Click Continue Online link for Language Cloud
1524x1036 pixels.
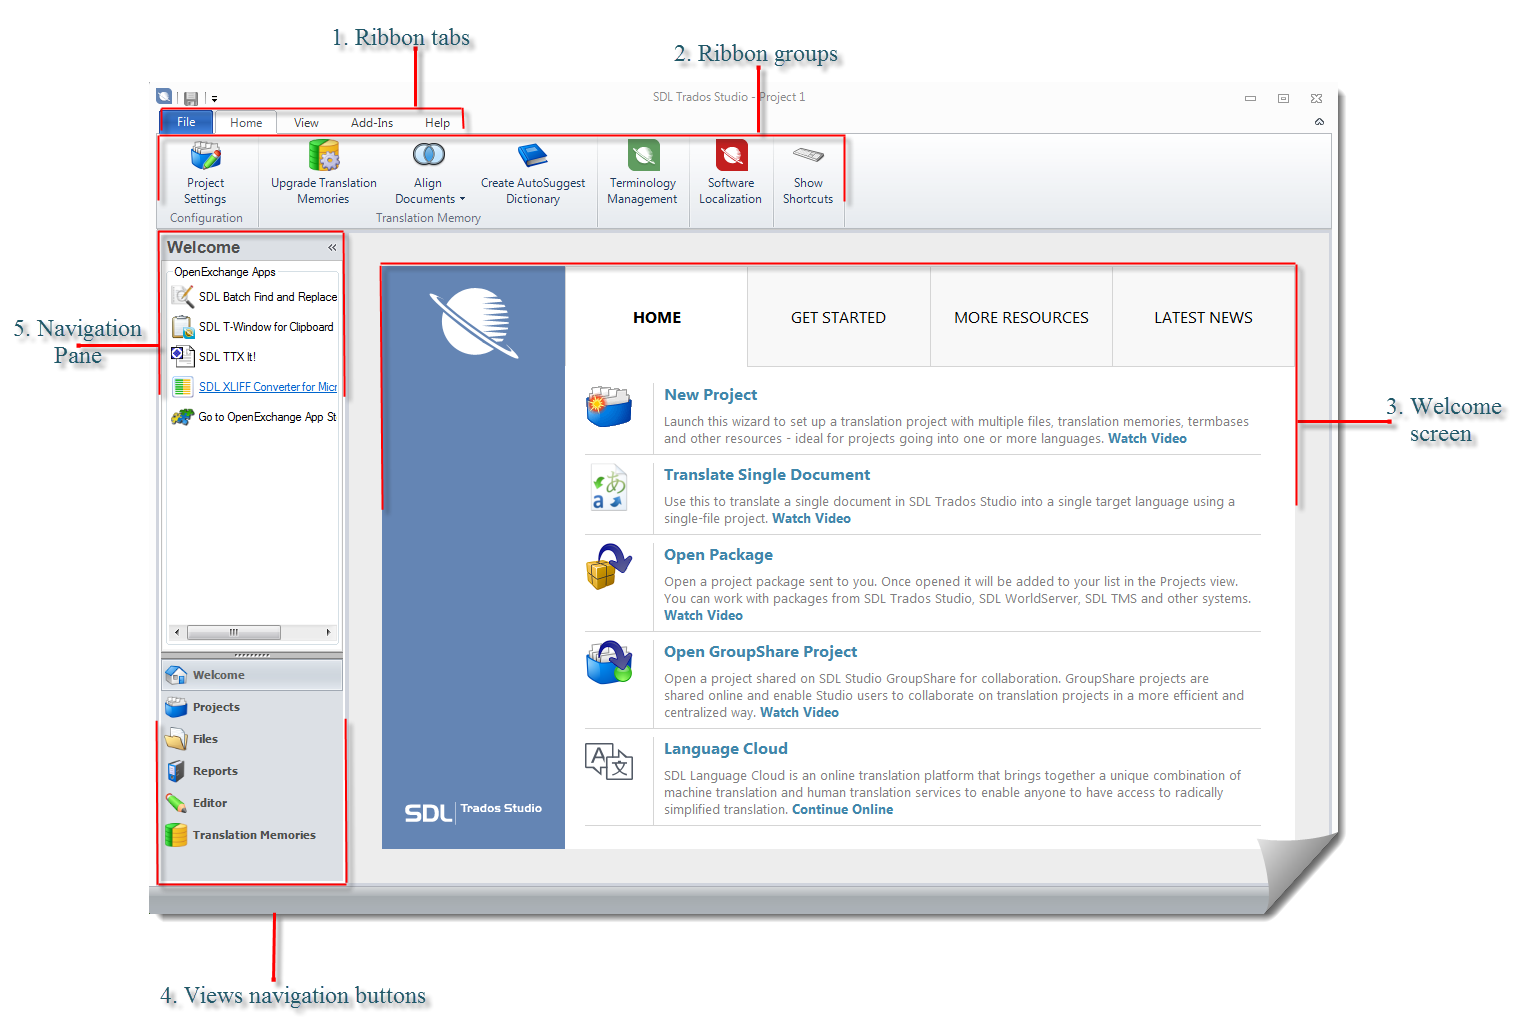[842, 810]
